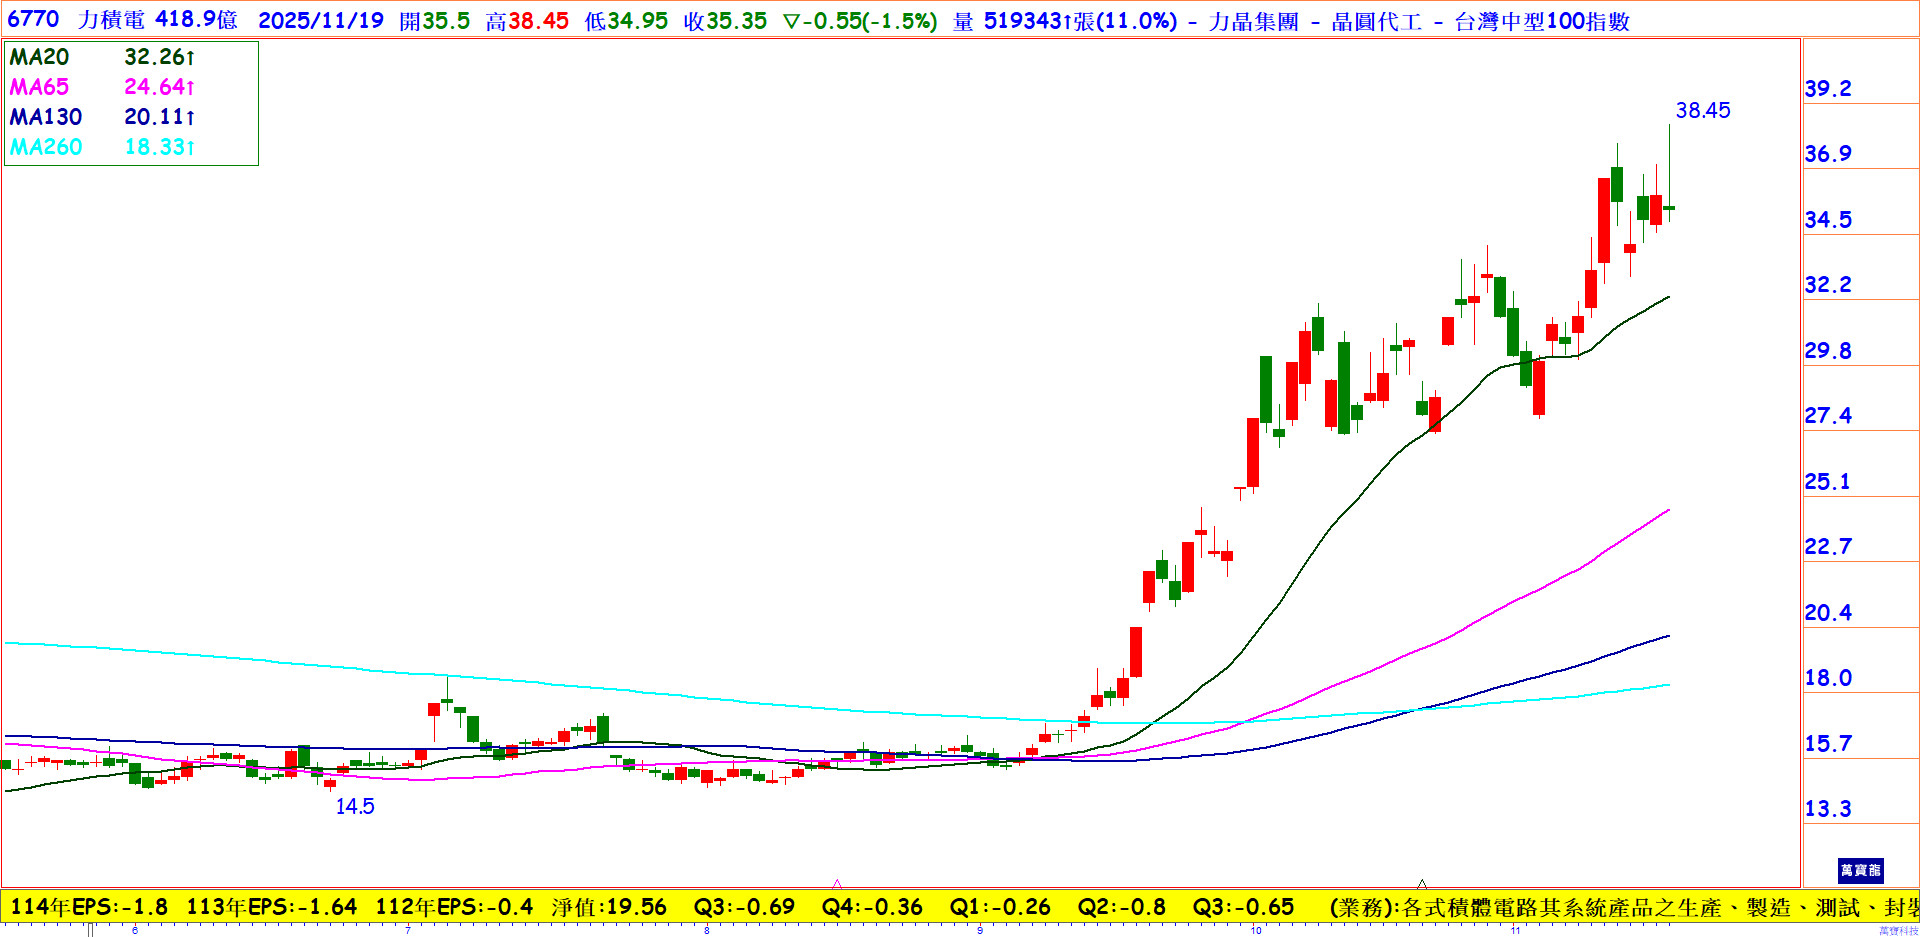Viewport: 1920px width, 937px height.
Task: Select the MA260 moving average legend
Action: pos(45,147)
